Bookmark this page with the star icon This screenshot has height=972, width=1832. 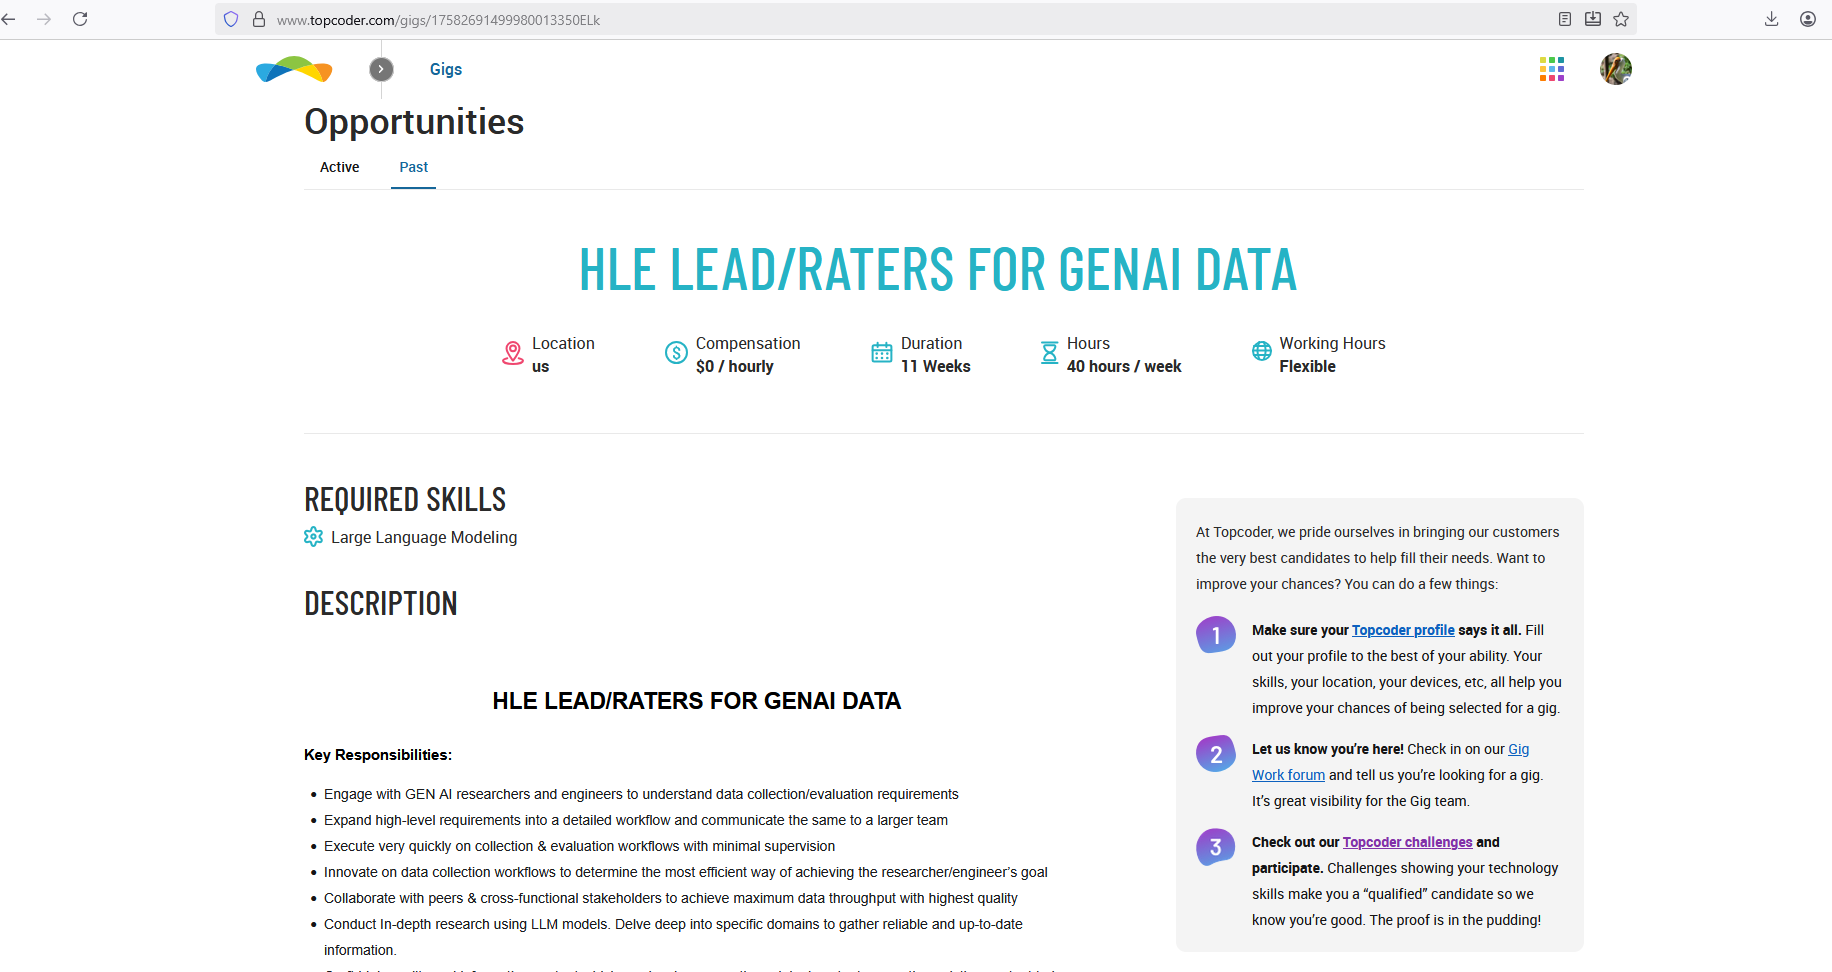(x=1621, y=19)
